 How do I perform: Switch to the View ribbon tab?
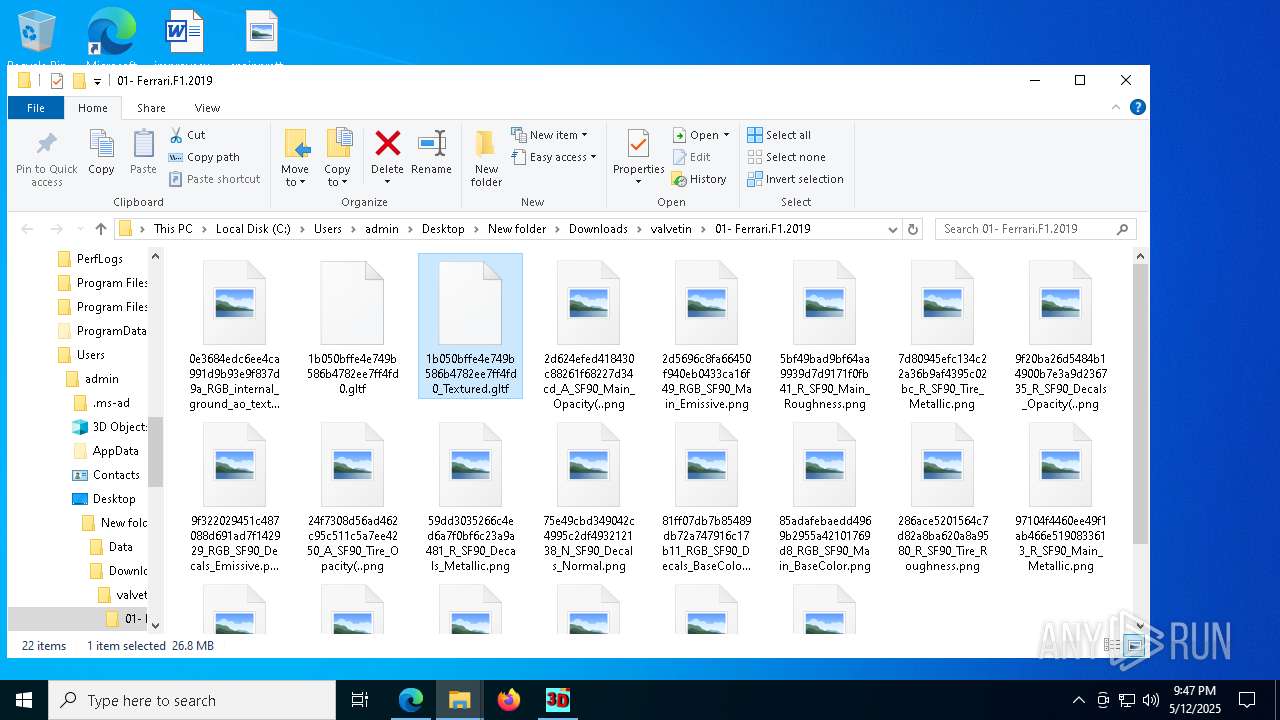point(207,108)
